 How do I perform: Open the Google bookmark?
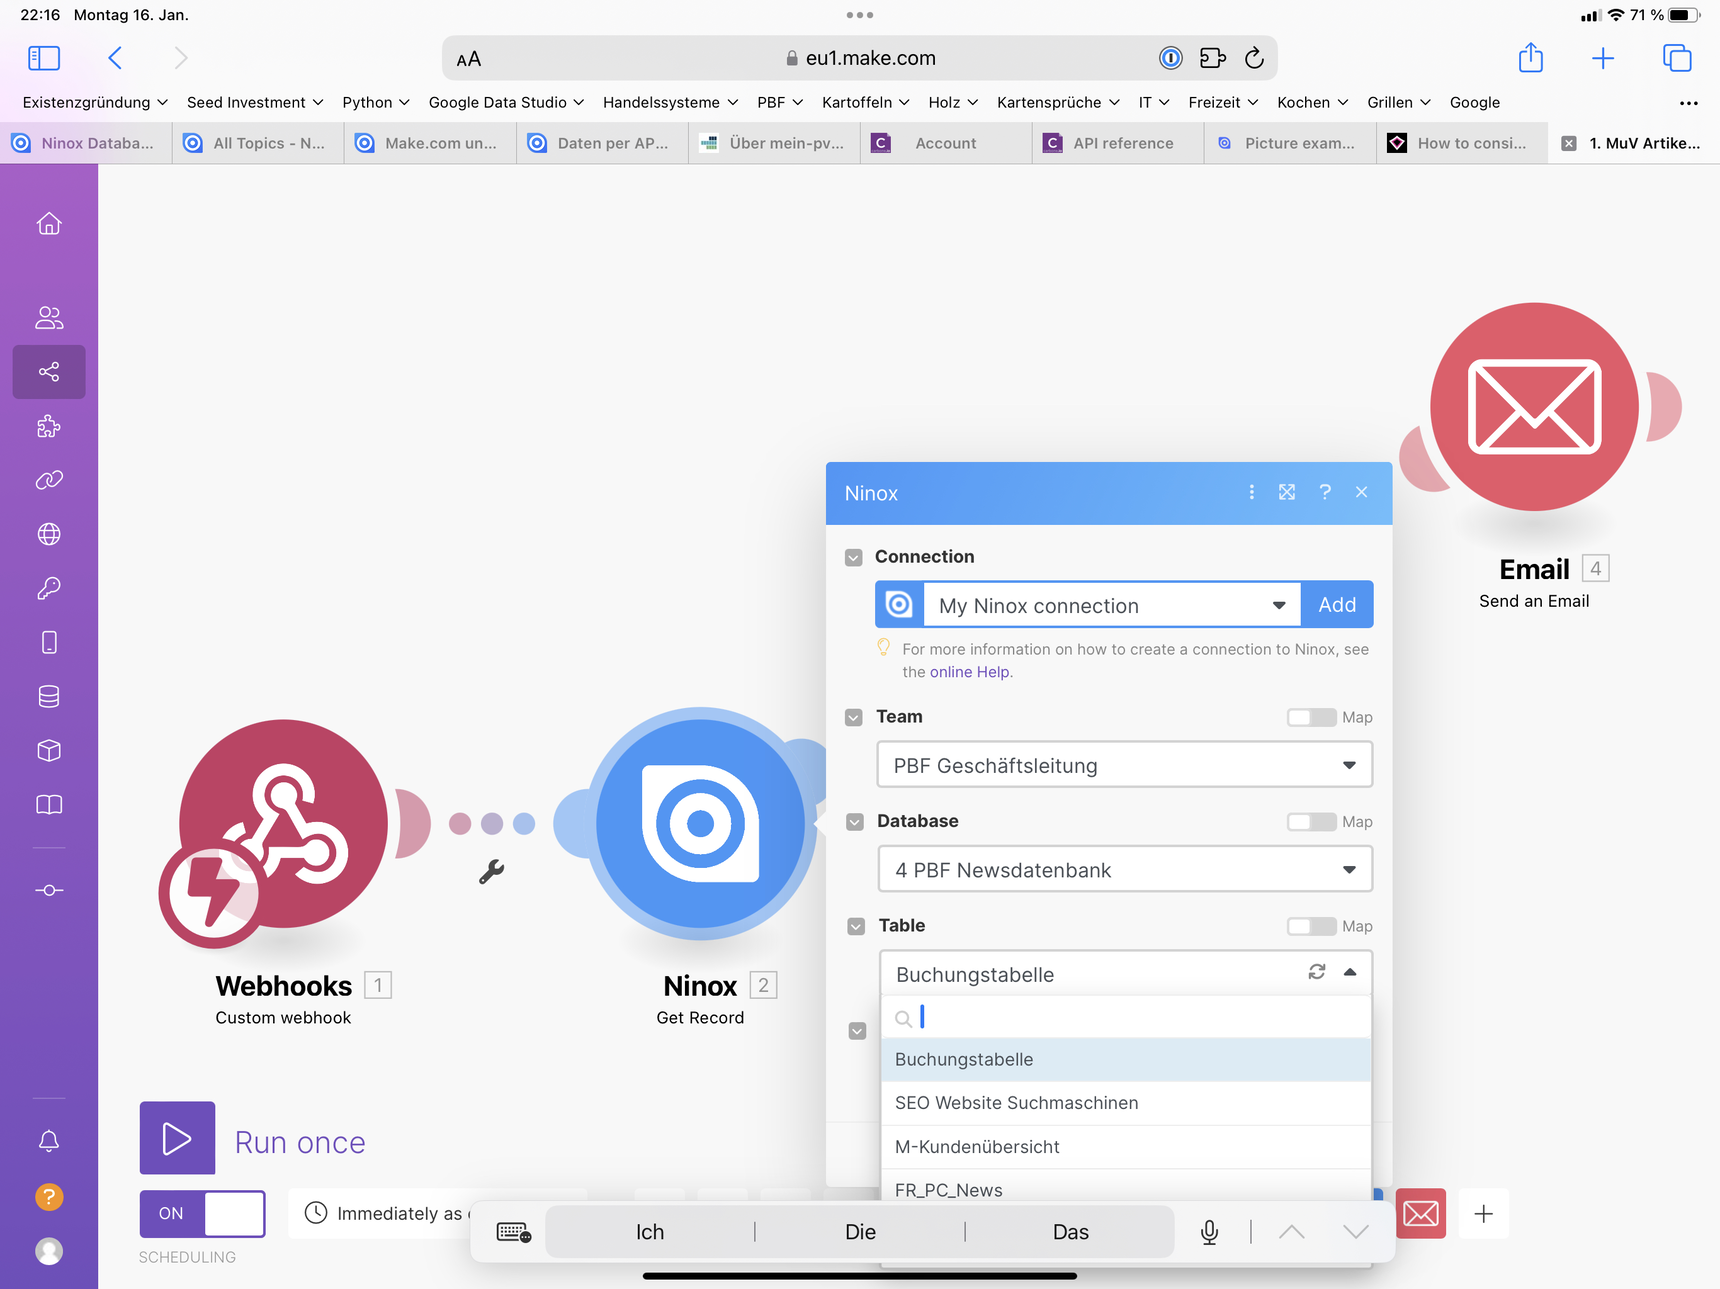tap(1474, 102)
